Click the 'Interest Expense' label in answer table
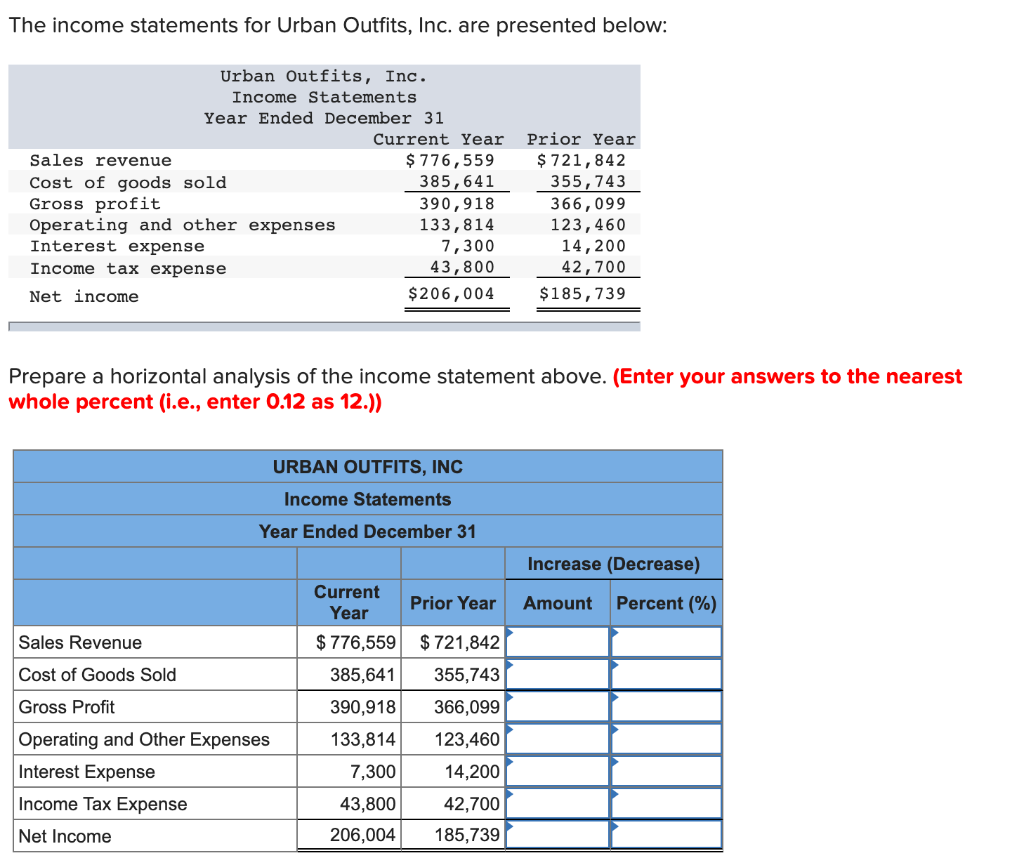1024x858 pixels. (x=87, y=772)
